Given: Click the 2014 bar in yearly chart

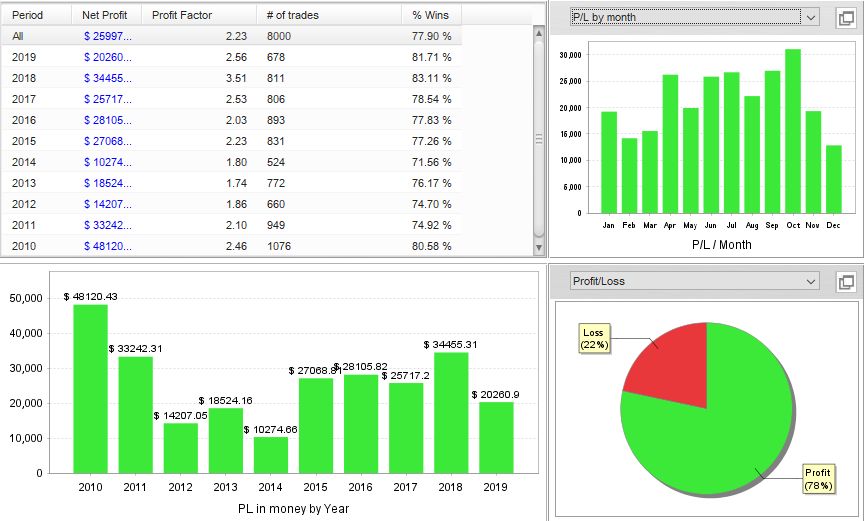Looking at the screenshot, I should 271,455.
